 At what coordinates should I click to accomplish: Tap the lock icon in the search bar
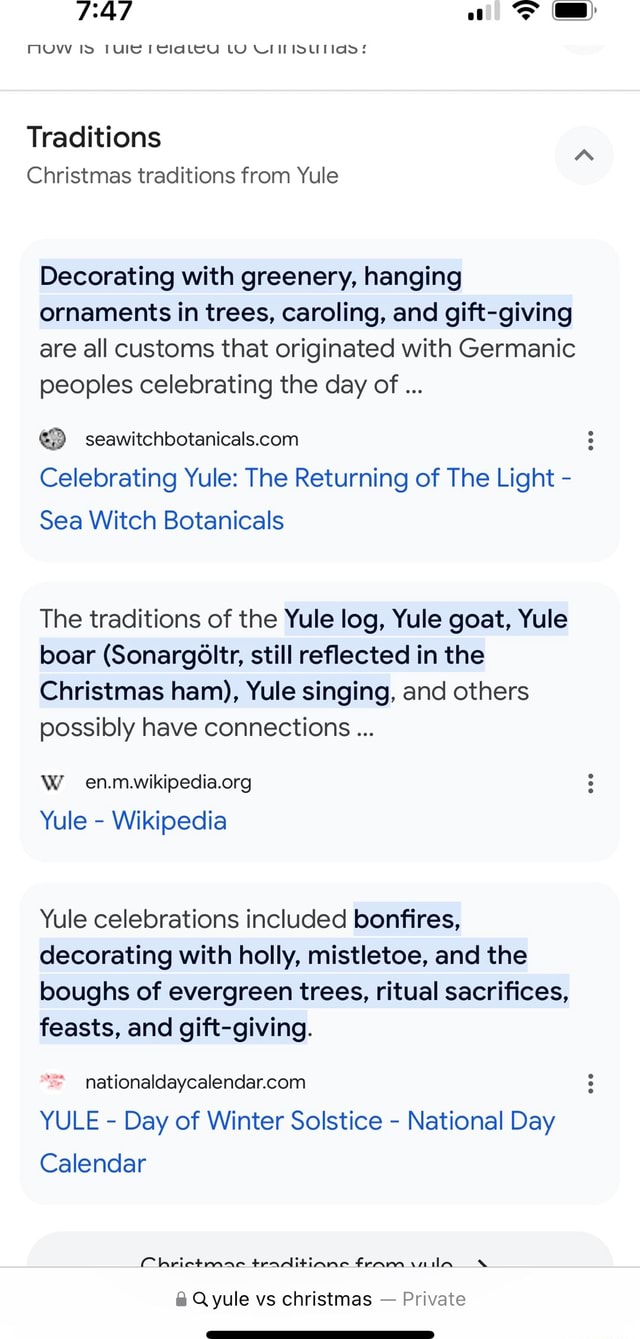click(x=180, y=1298)
